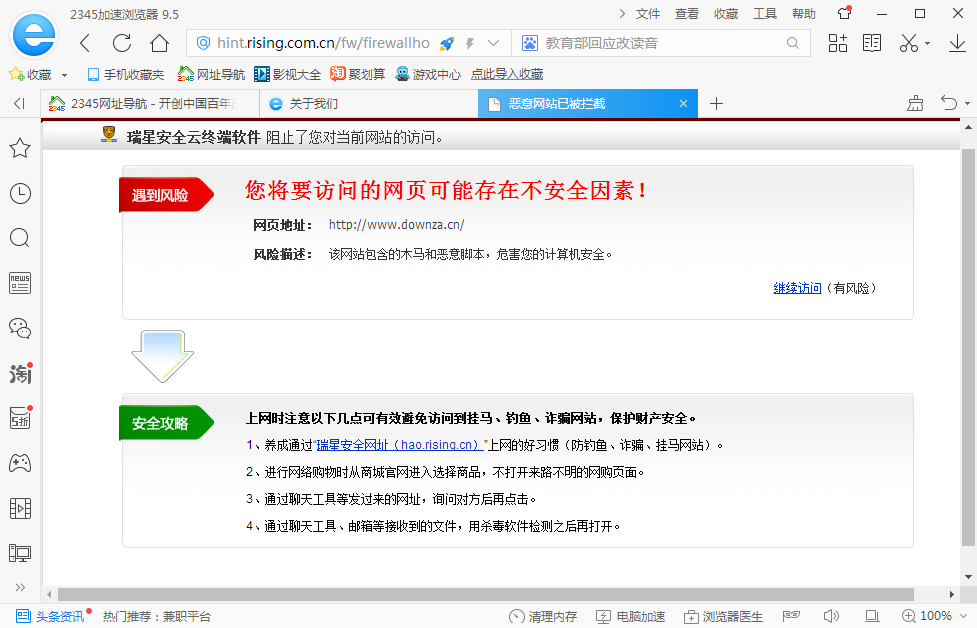Click 浏览器医生 in the status bar
Viewport: 977px width, 628px height.
pyautogui.click(x=723, y=616)
